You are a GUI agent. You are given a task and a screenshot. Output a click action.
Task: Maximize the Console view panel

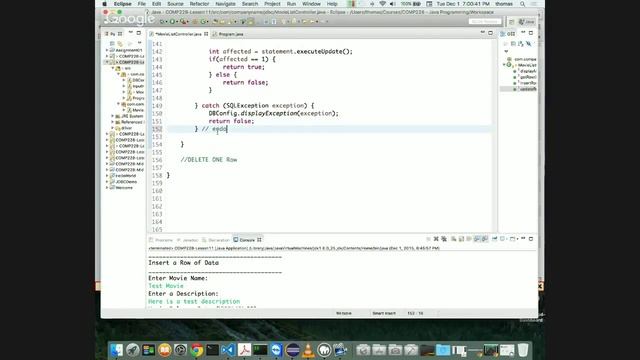tap(531, 239)
